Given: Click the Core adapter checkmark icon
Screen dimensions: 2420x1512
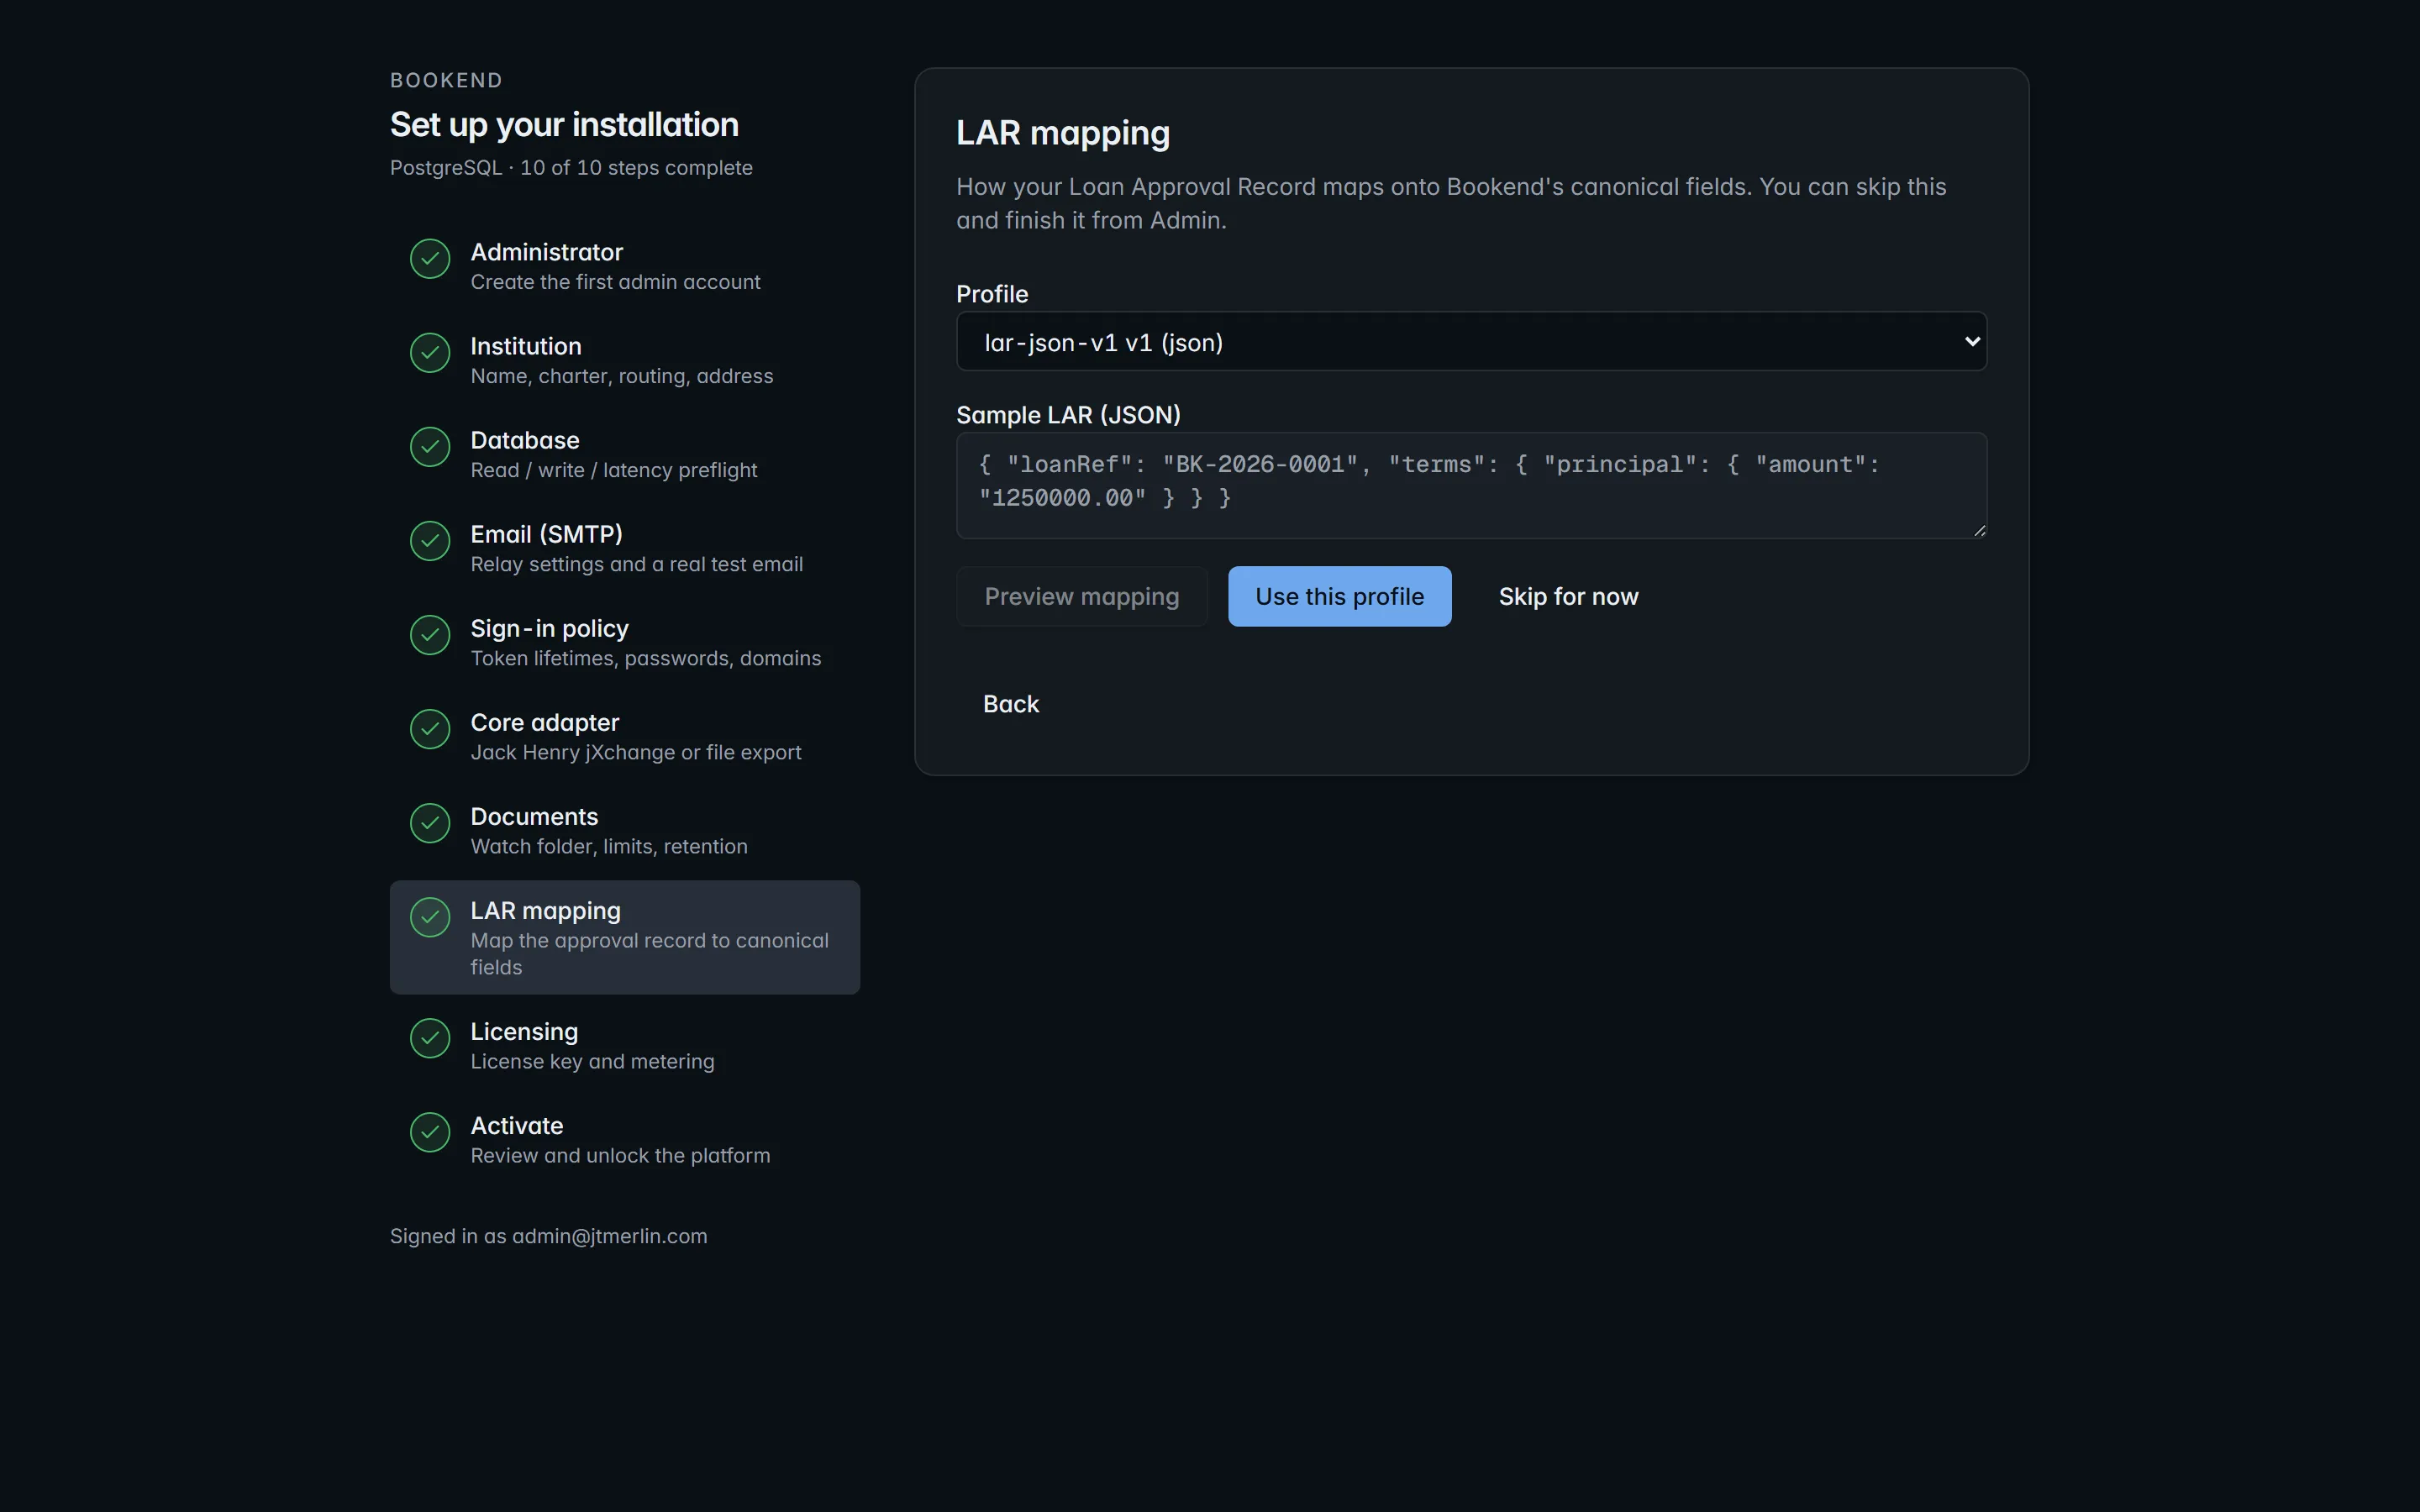Looking at the screenshot, I should tap(430, 729).
